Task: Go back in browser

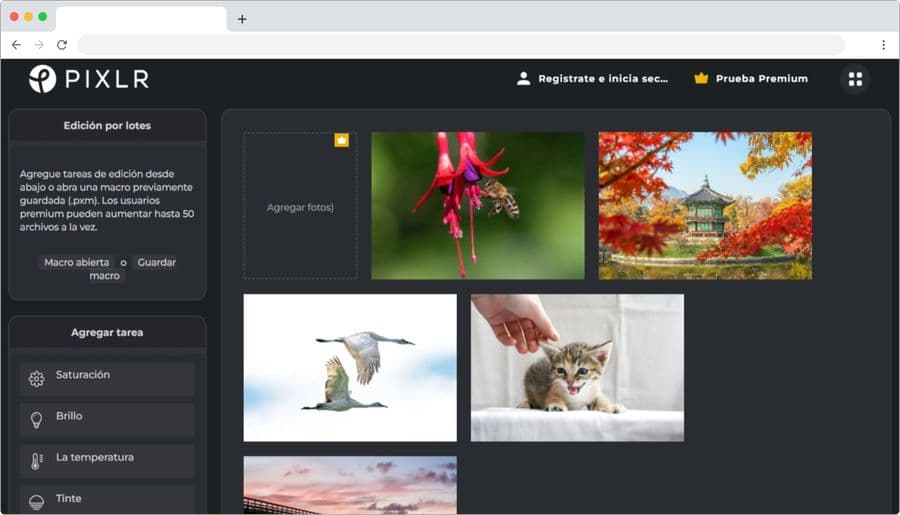Action: [16, 45]
